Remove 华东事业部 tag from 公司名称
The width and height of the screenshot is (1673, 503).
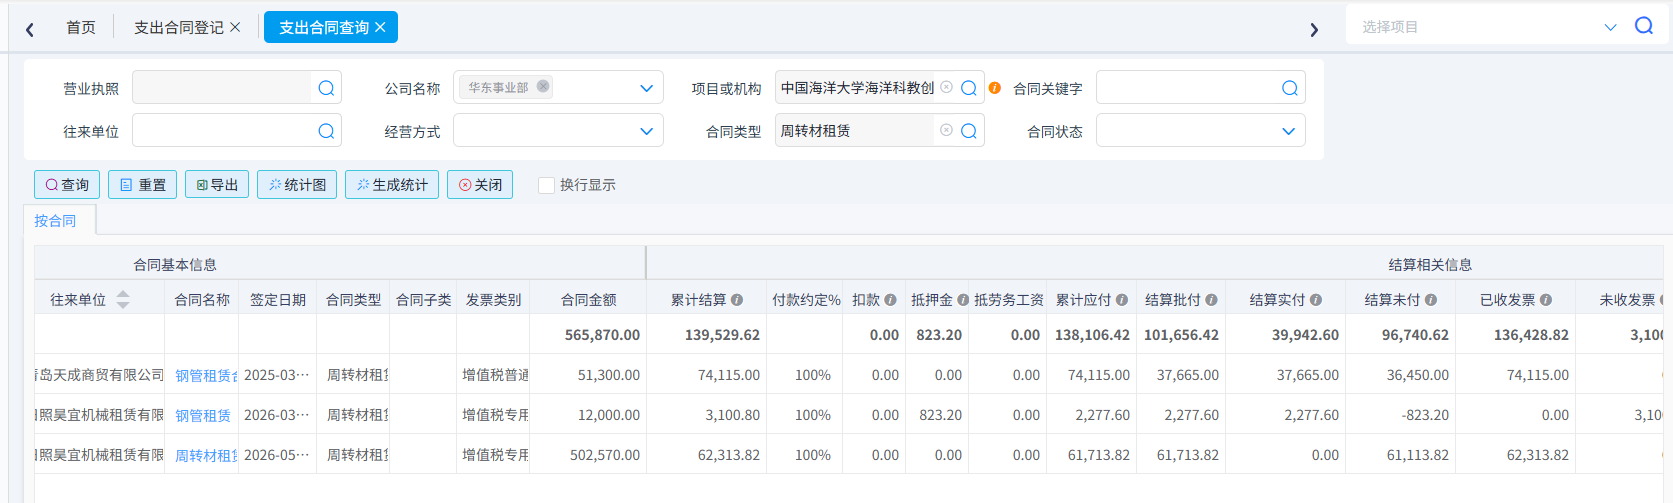click(x=543, y=86)
